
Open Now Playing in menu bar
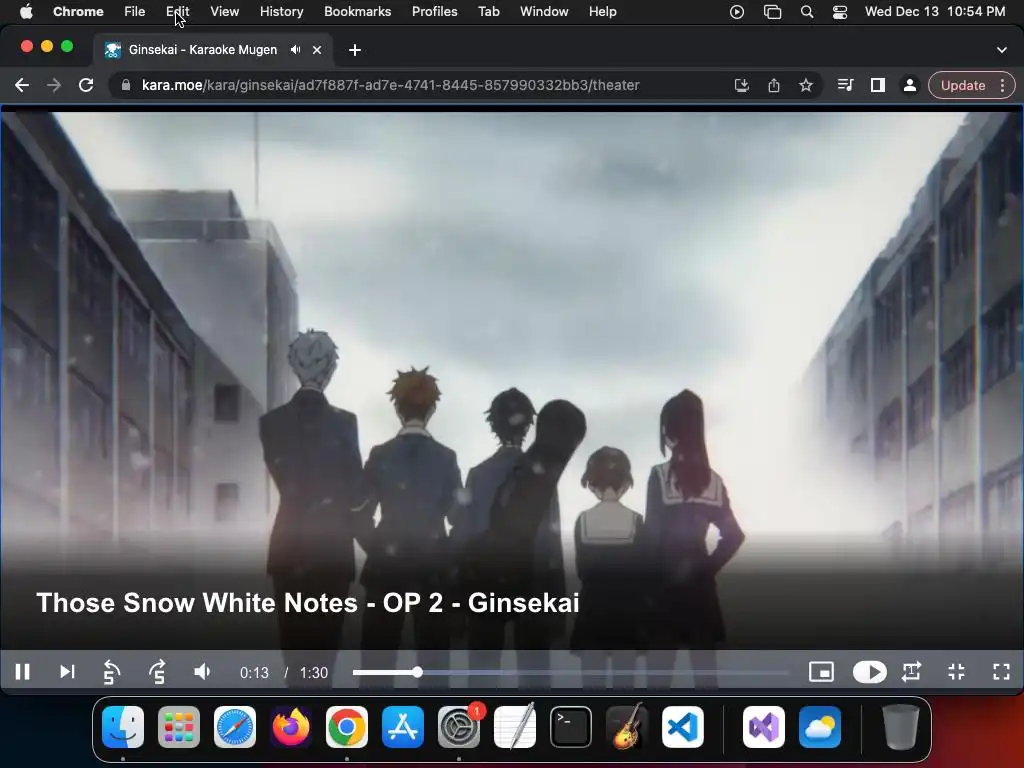[x=737, y=12]
